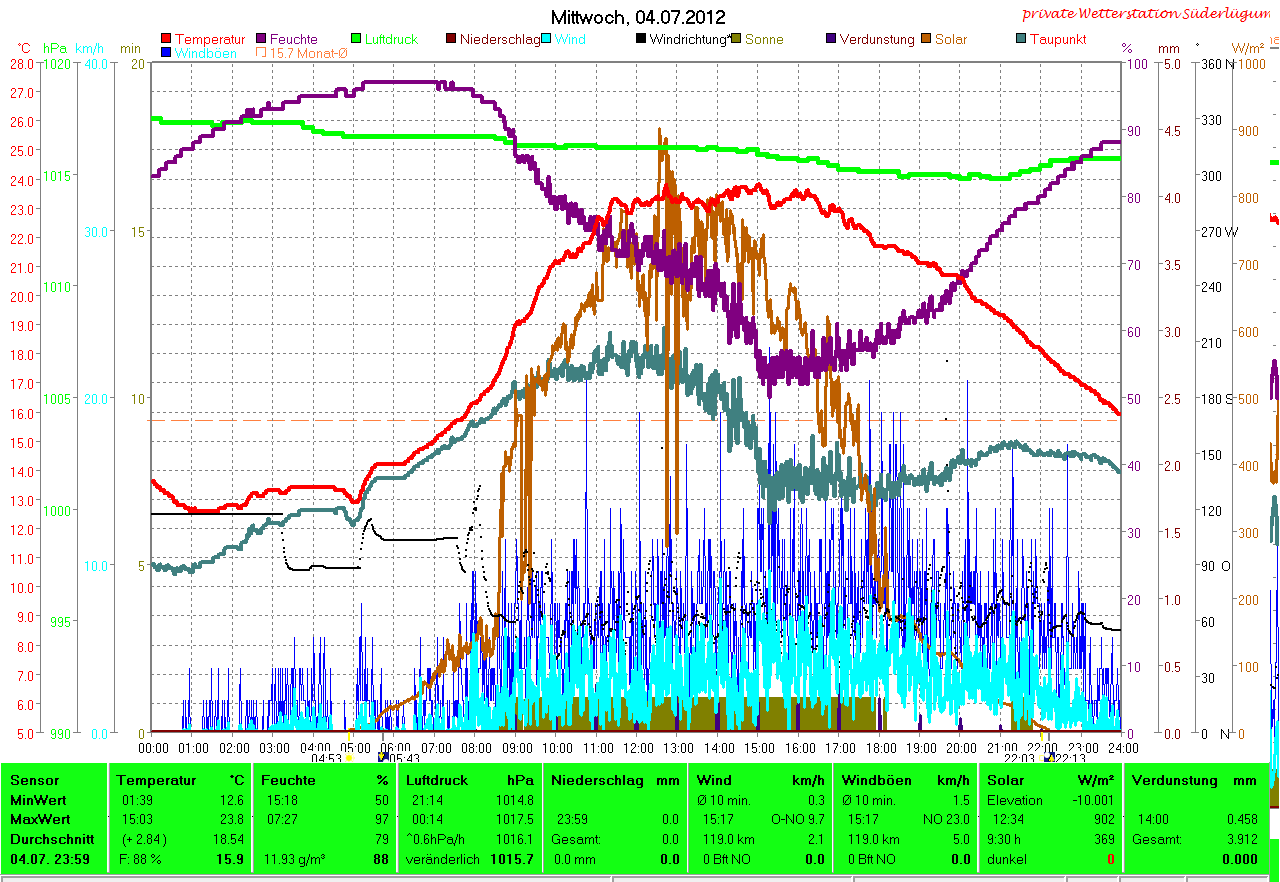The height and width of the screenshot is (882, 1280).
Task: Click the red 0 value in Solar panel
Action: [1110, 859]
